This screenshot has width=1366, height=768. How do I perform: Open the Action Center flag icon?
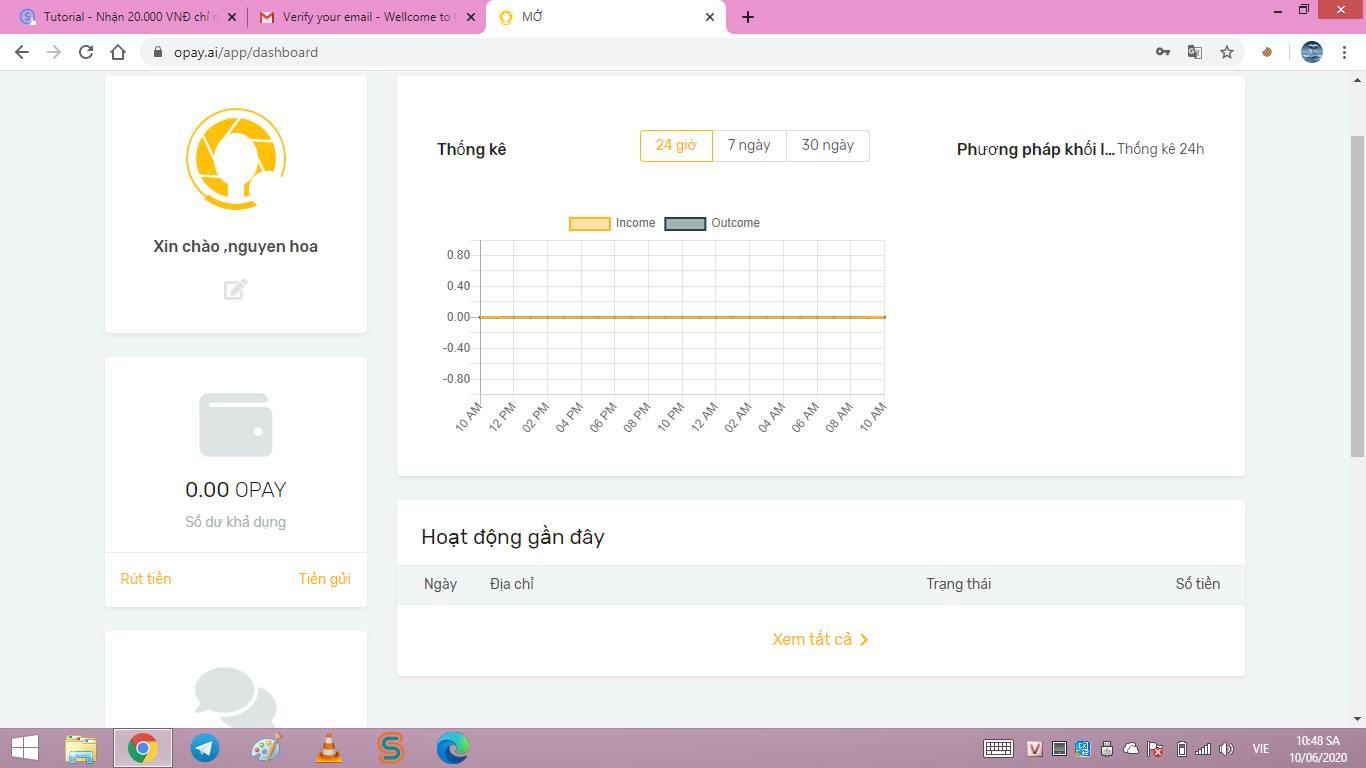[x=1155, y=749]
